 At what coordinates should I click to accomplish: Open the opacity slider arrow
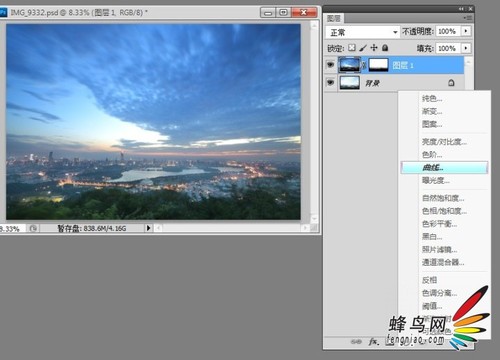466,31
